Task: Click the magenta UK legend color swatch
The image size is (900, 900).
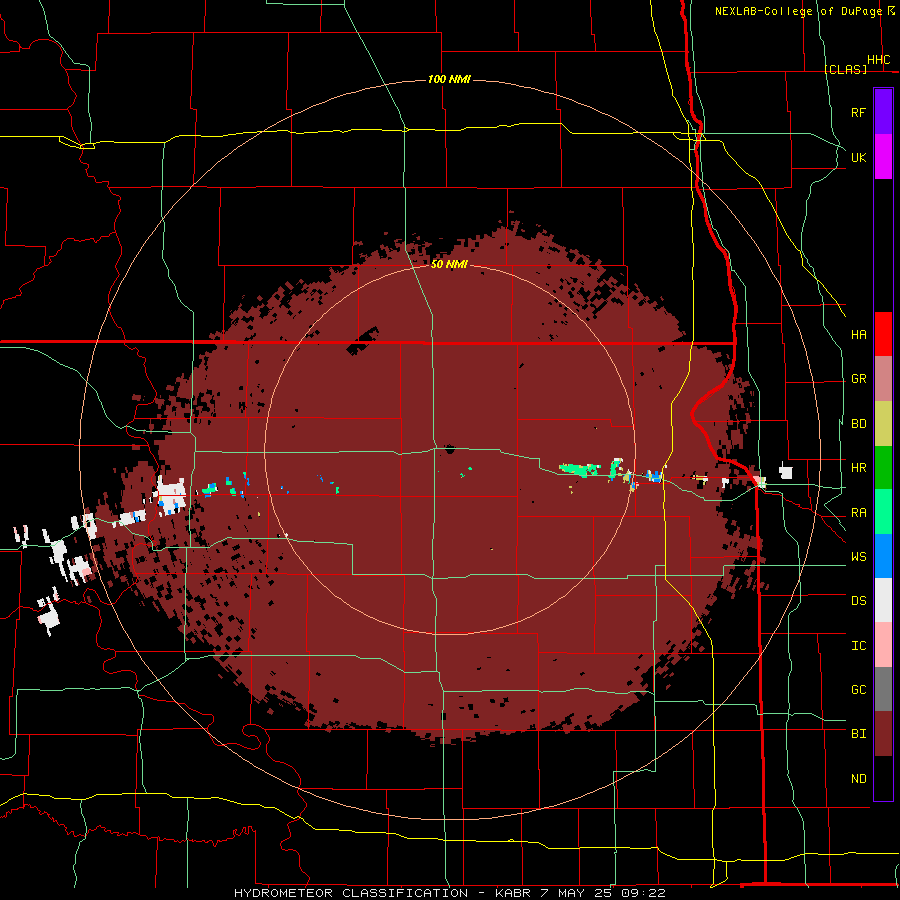Action: click(883, 157)
